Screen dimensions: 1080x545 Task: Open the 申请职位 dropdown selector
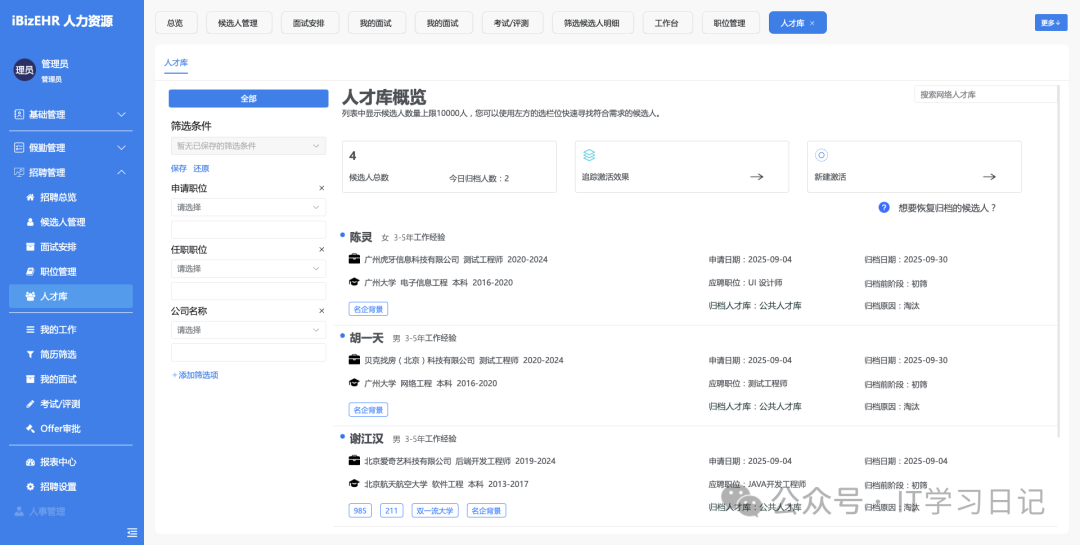pyautogui.click(x=248, y=207)
